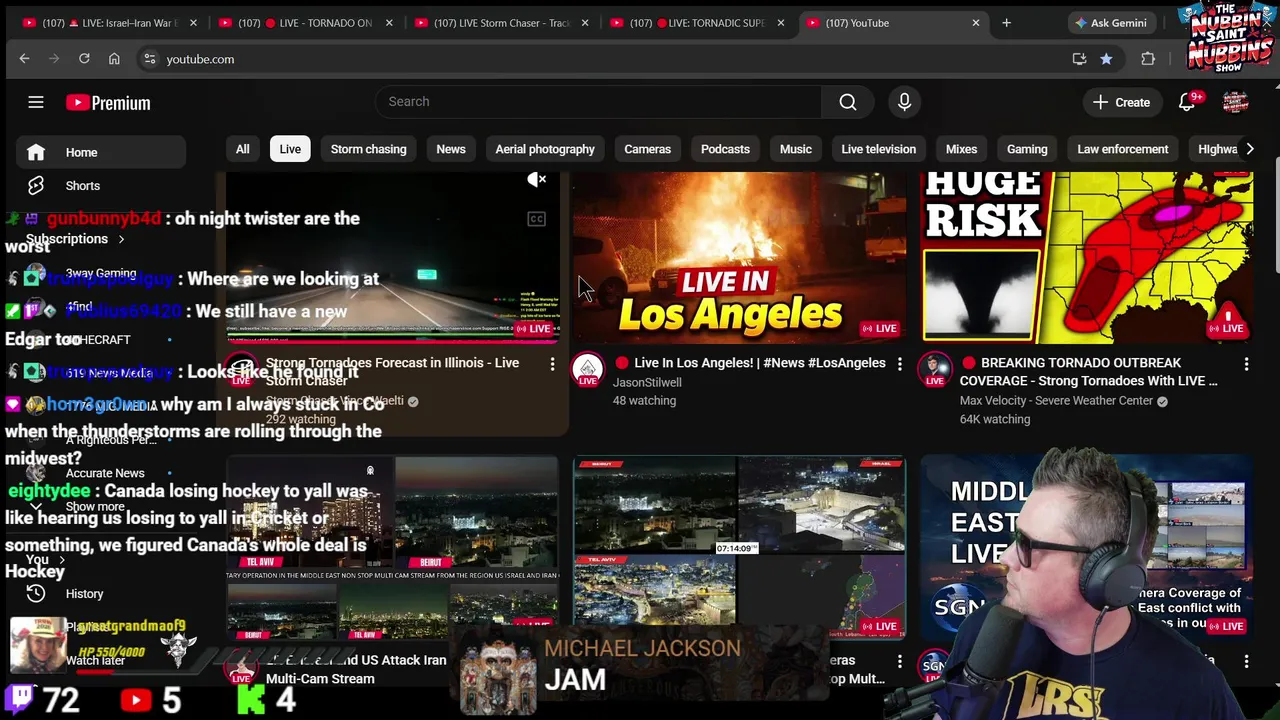Select the All filter chip
Image resolution: width=1280 pixels, height=720 pixels.
pyautogui.click(x=243, y=149)
